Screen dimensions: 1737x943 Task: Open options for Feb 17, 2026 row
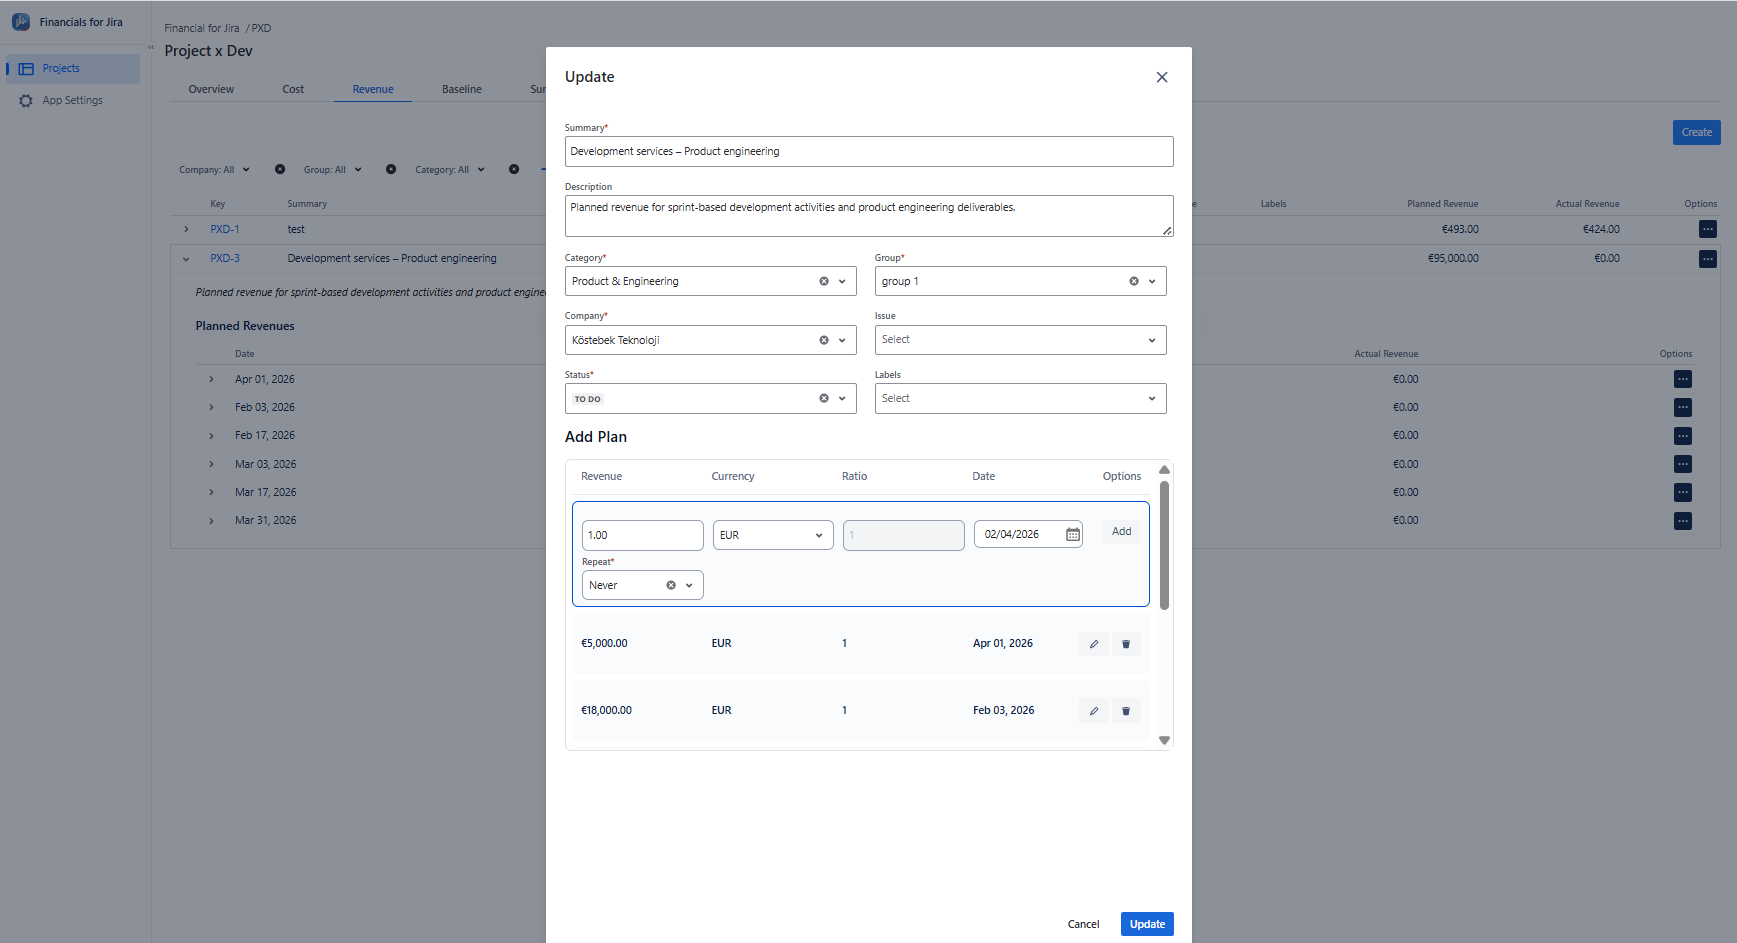(x=1683, y=436)
